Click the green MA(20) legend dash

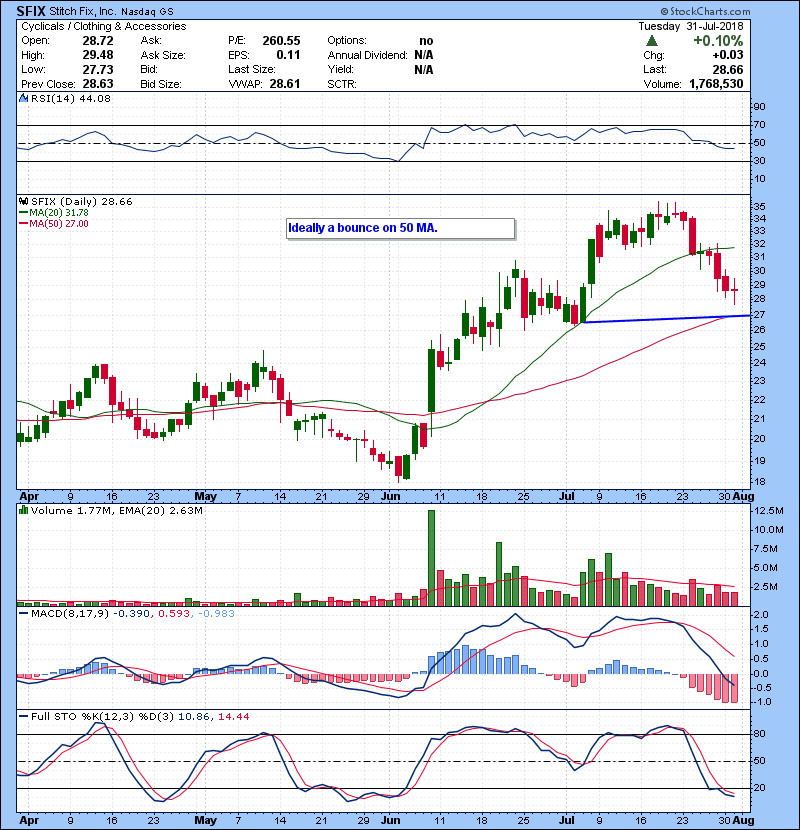point(23,213)
